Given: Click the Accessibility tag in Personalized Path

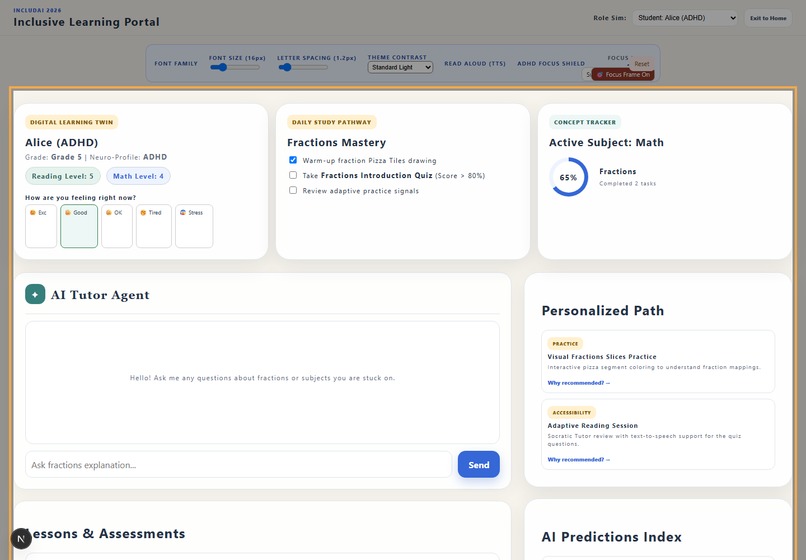Looking at the screenshot, I should pos(572,412).
